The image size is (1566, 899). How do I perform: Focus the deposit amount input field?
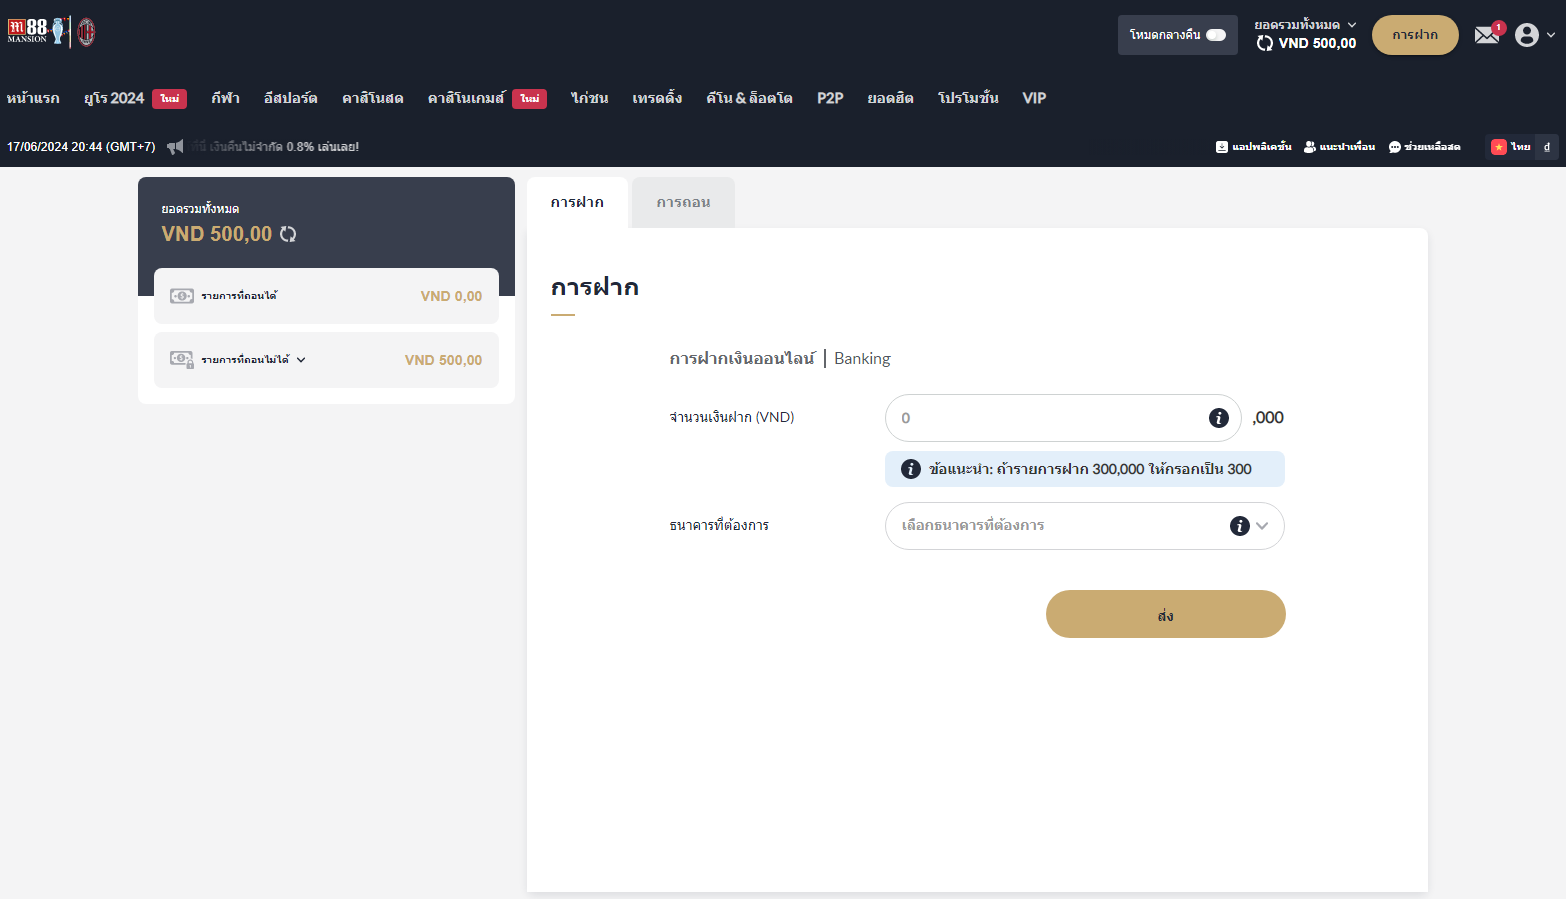coord(1045,418)
